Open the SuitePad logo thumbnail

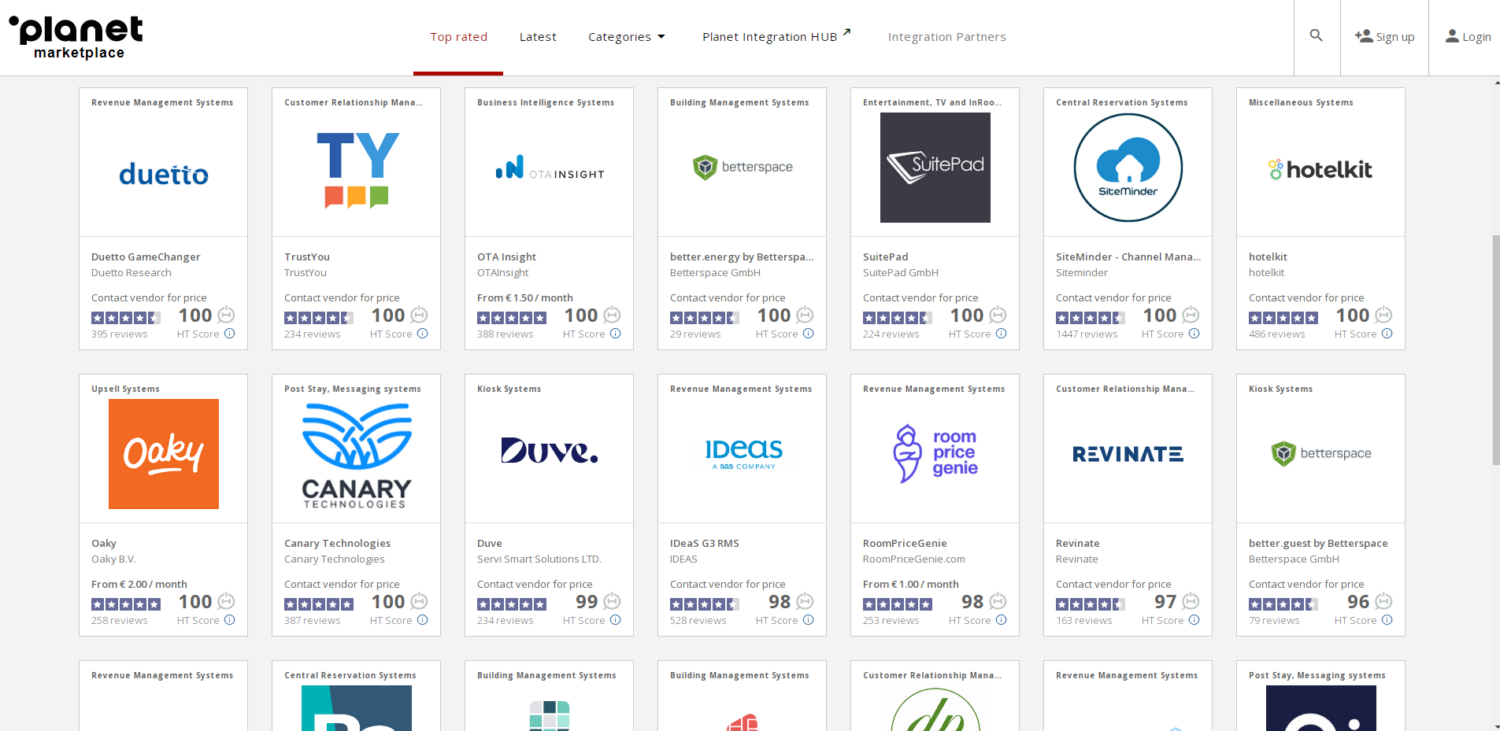point(935,167)
